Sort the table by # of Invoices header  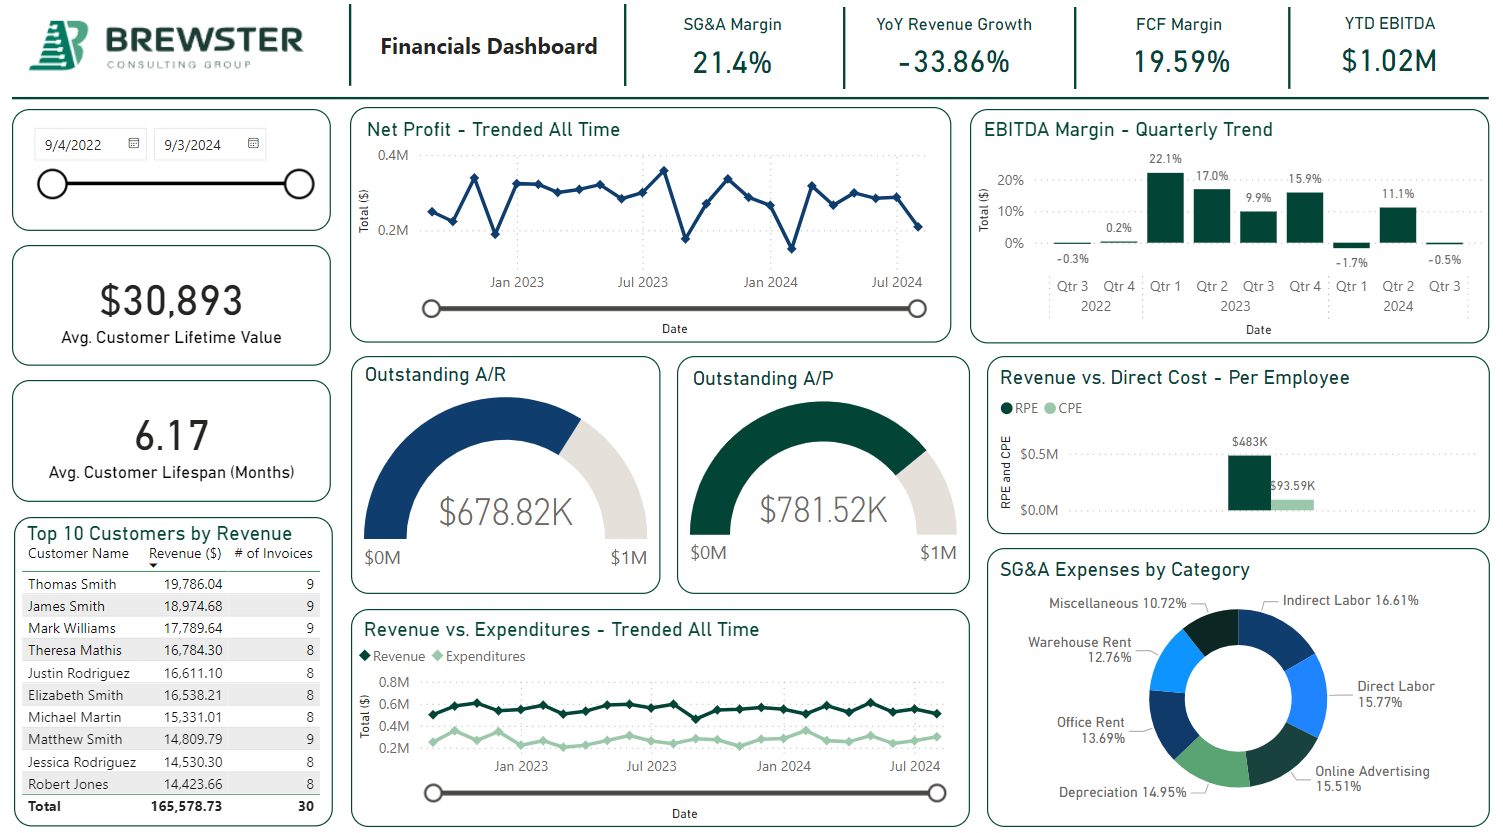273,554
